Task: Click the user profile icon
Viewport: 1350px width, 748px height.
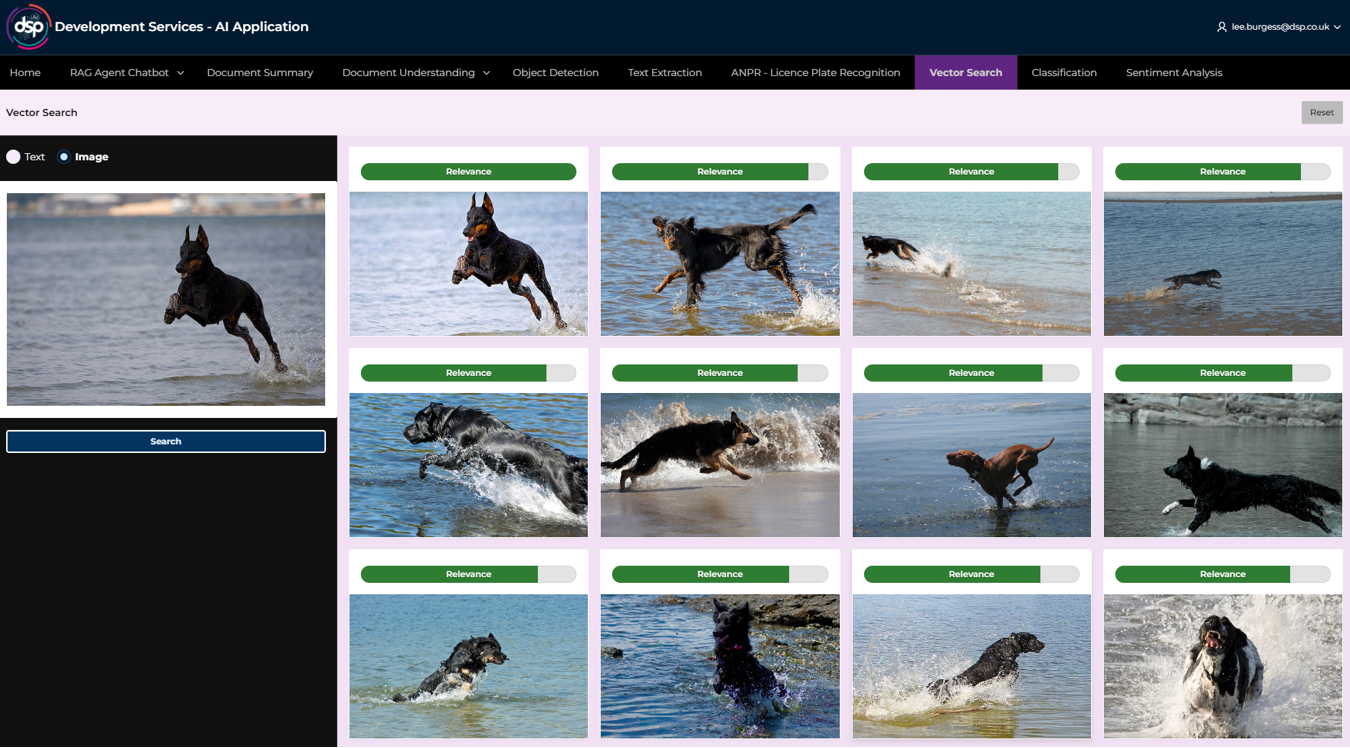Action: (x=1221, y=27)
